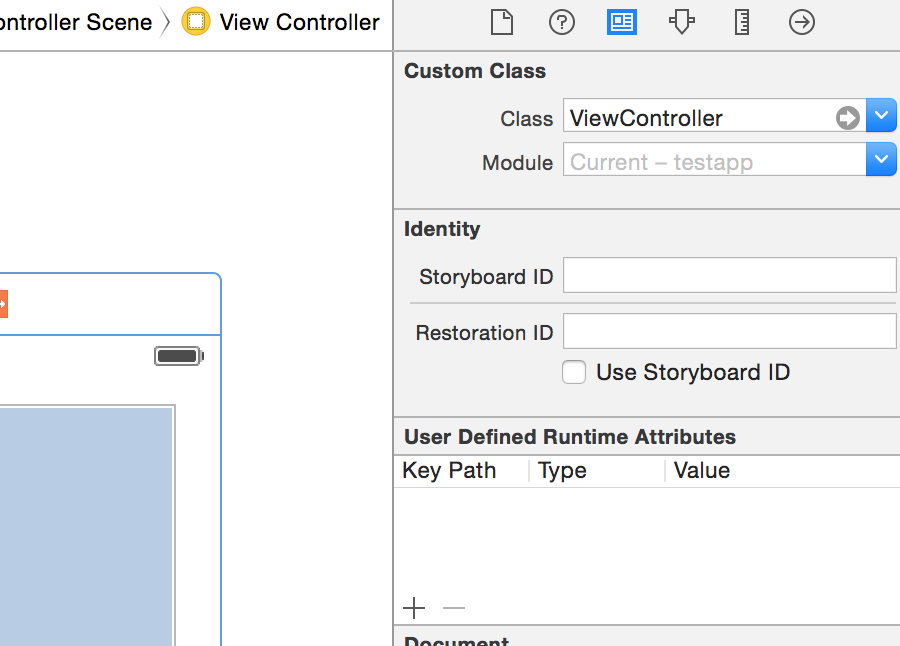Open the Size inspector ruler icon
The image size is (900, 646).
click(x=742, y=22)
